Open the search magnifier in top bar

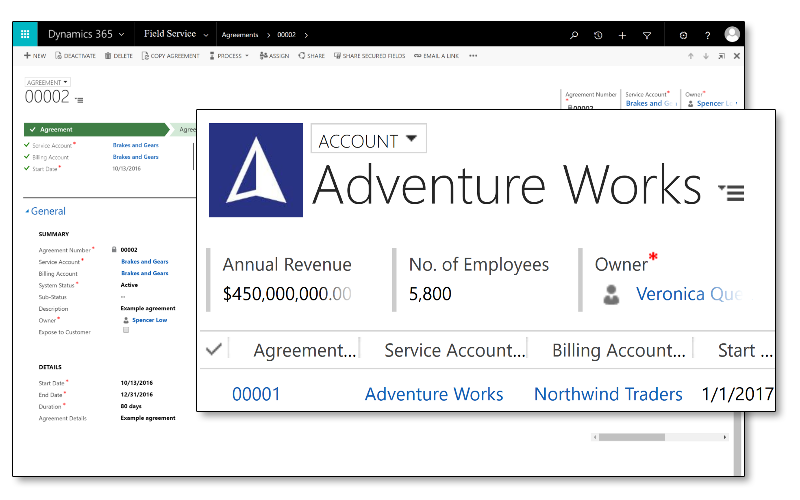(574, 35)
